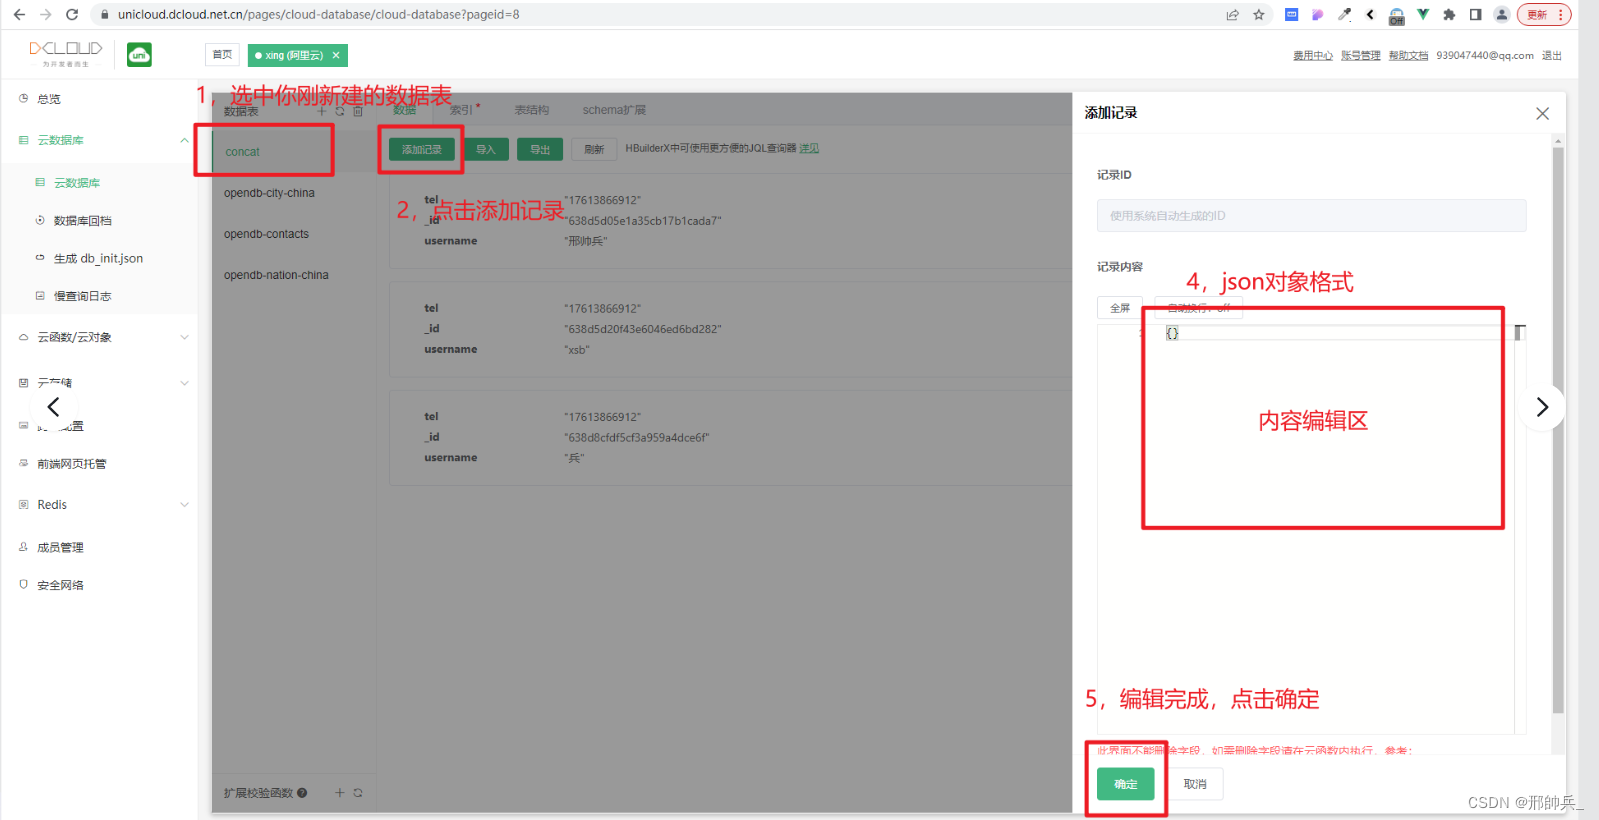Go to previous image with left arrow

click(x=54, y=407)
